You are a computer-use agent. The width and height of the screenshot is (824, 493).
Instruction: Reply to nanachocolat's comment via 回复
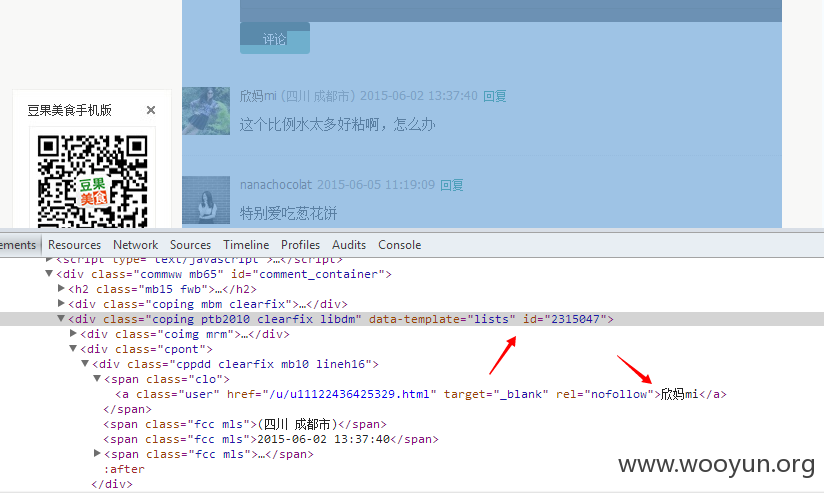452,184
